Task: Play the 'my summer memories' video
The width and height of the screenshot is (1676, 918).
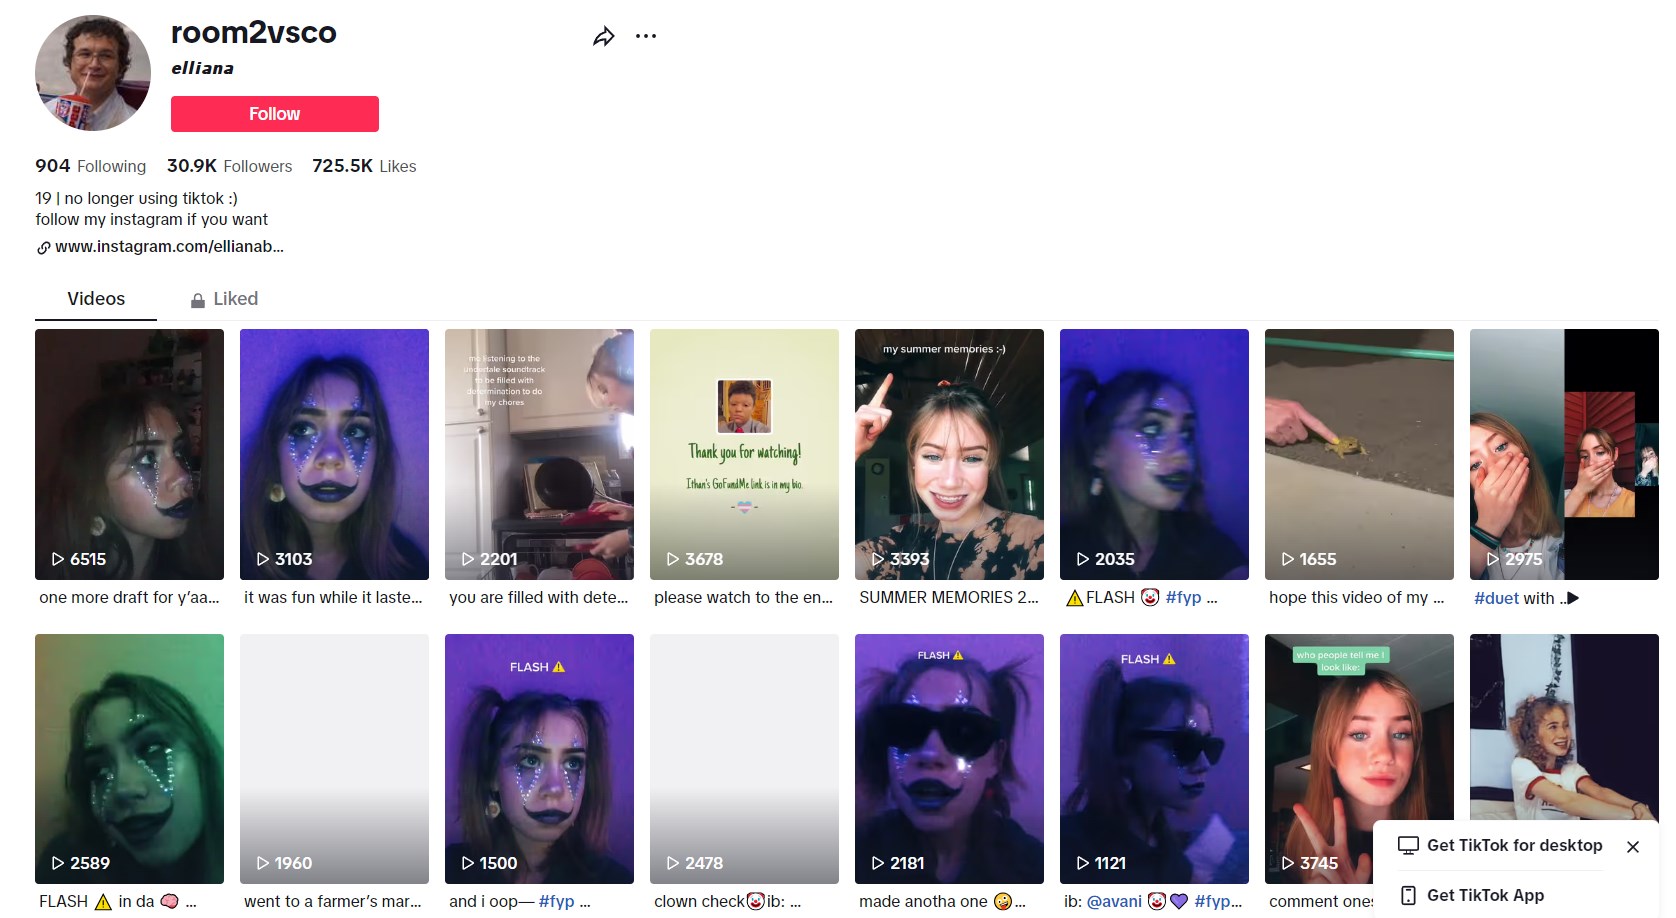Action: [949, 454]
